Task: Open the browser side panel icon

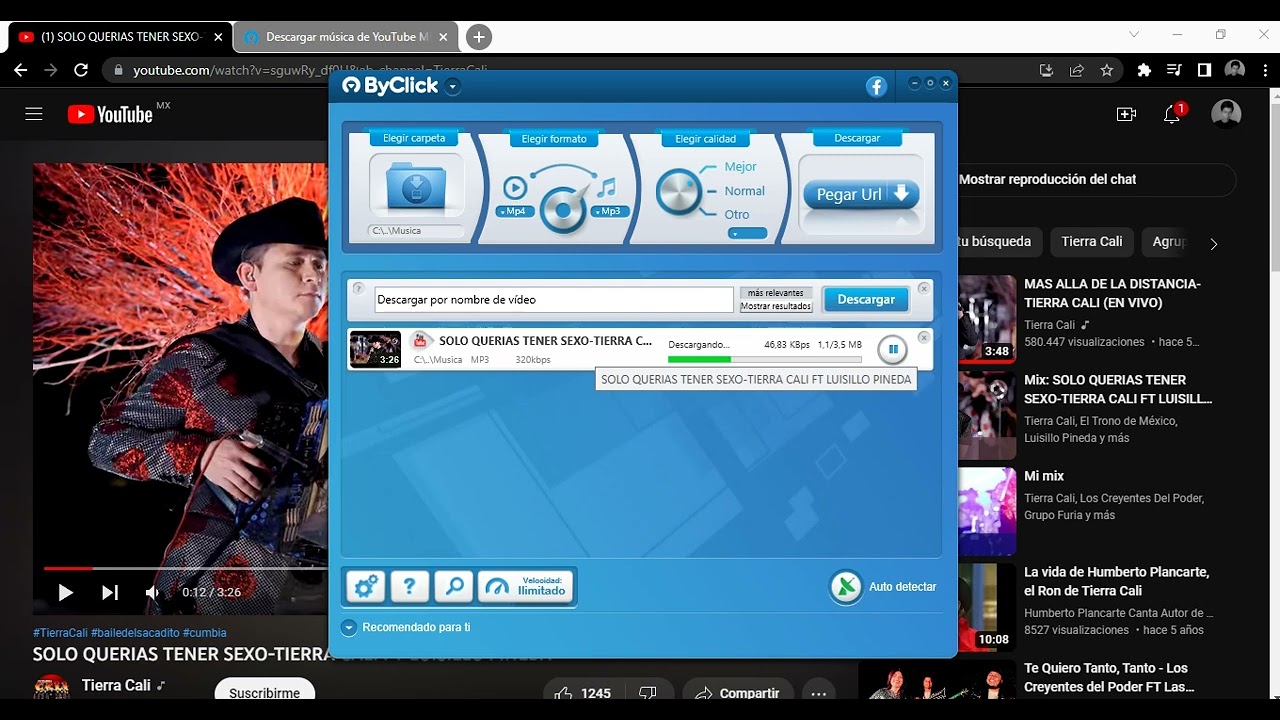Action: [1204, 70]
